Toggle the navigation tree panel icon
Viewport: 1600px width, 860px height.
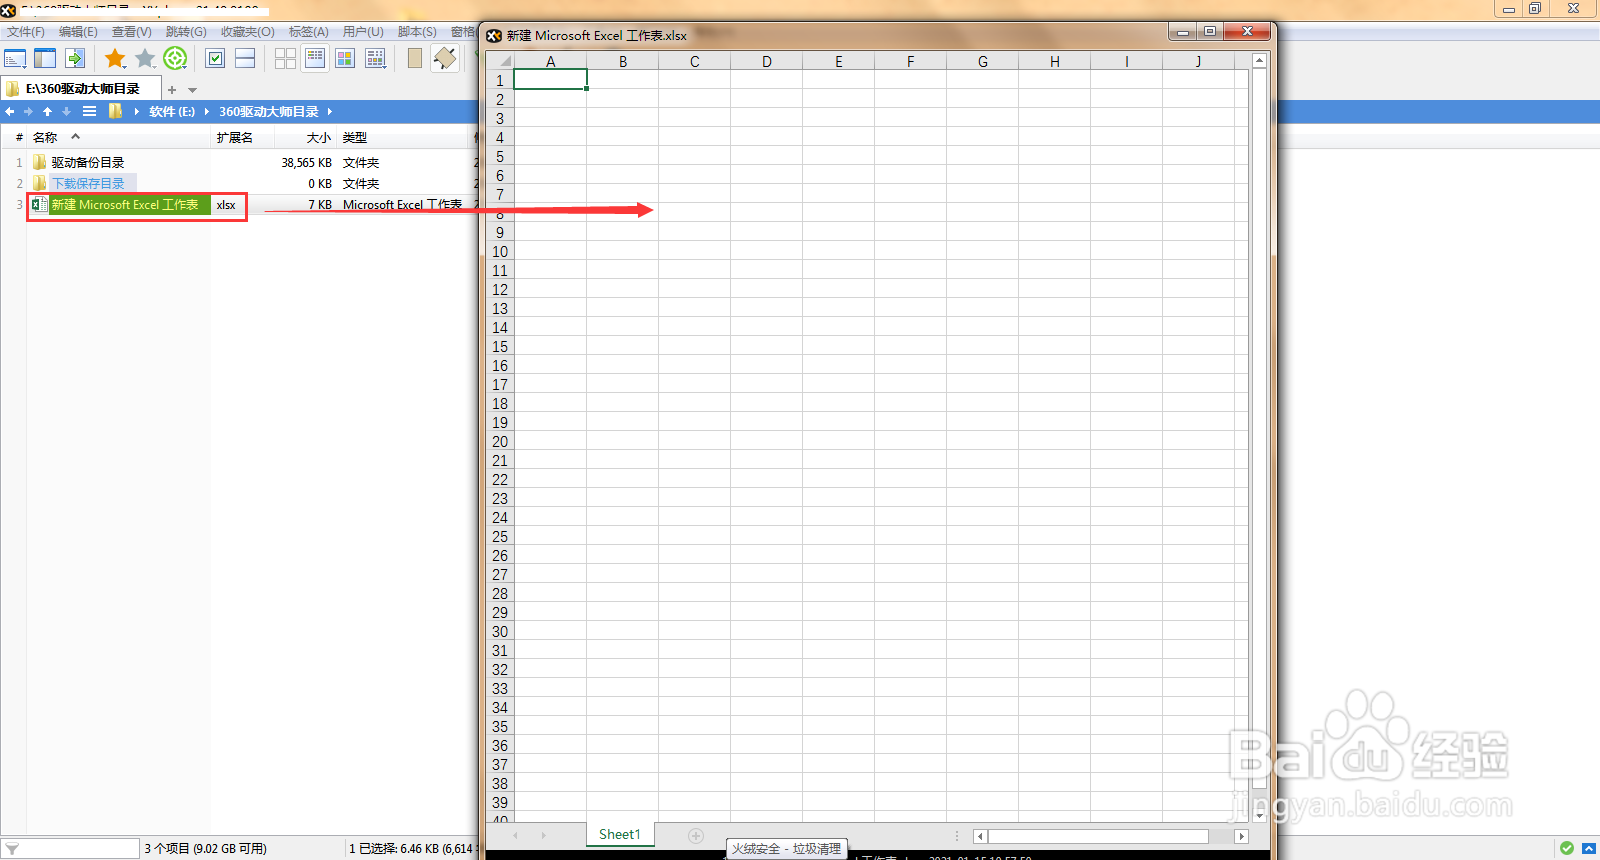click(x=15, y=59)
